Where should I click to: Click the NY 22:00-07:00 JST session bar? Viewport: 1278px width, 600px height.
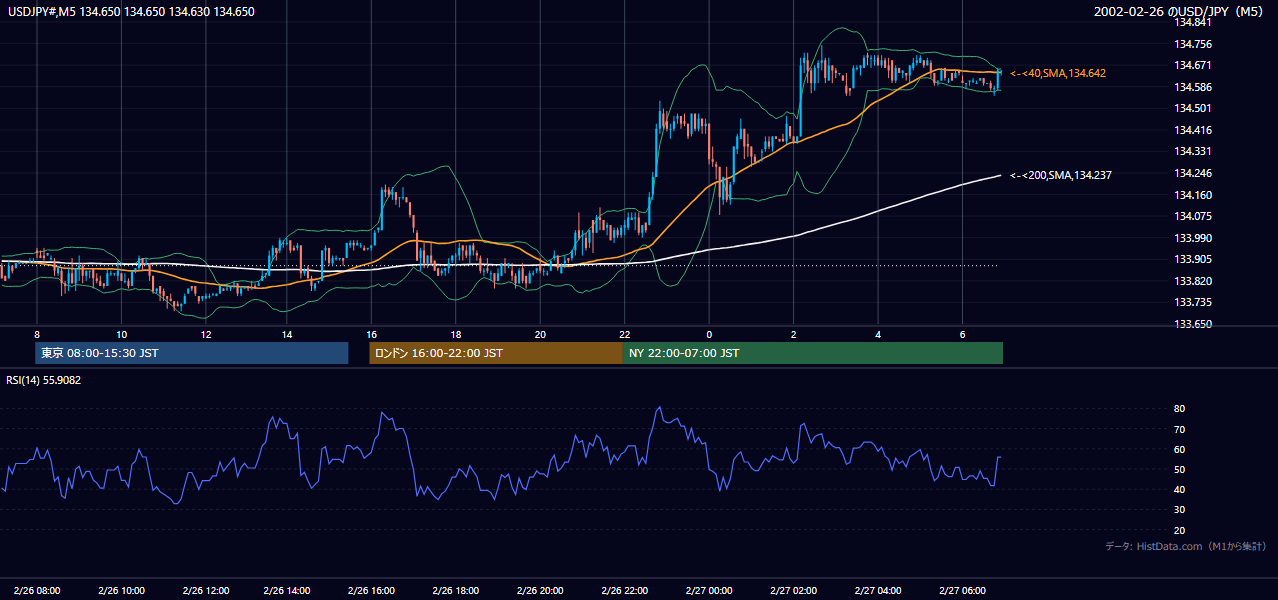tap(813, 353)
